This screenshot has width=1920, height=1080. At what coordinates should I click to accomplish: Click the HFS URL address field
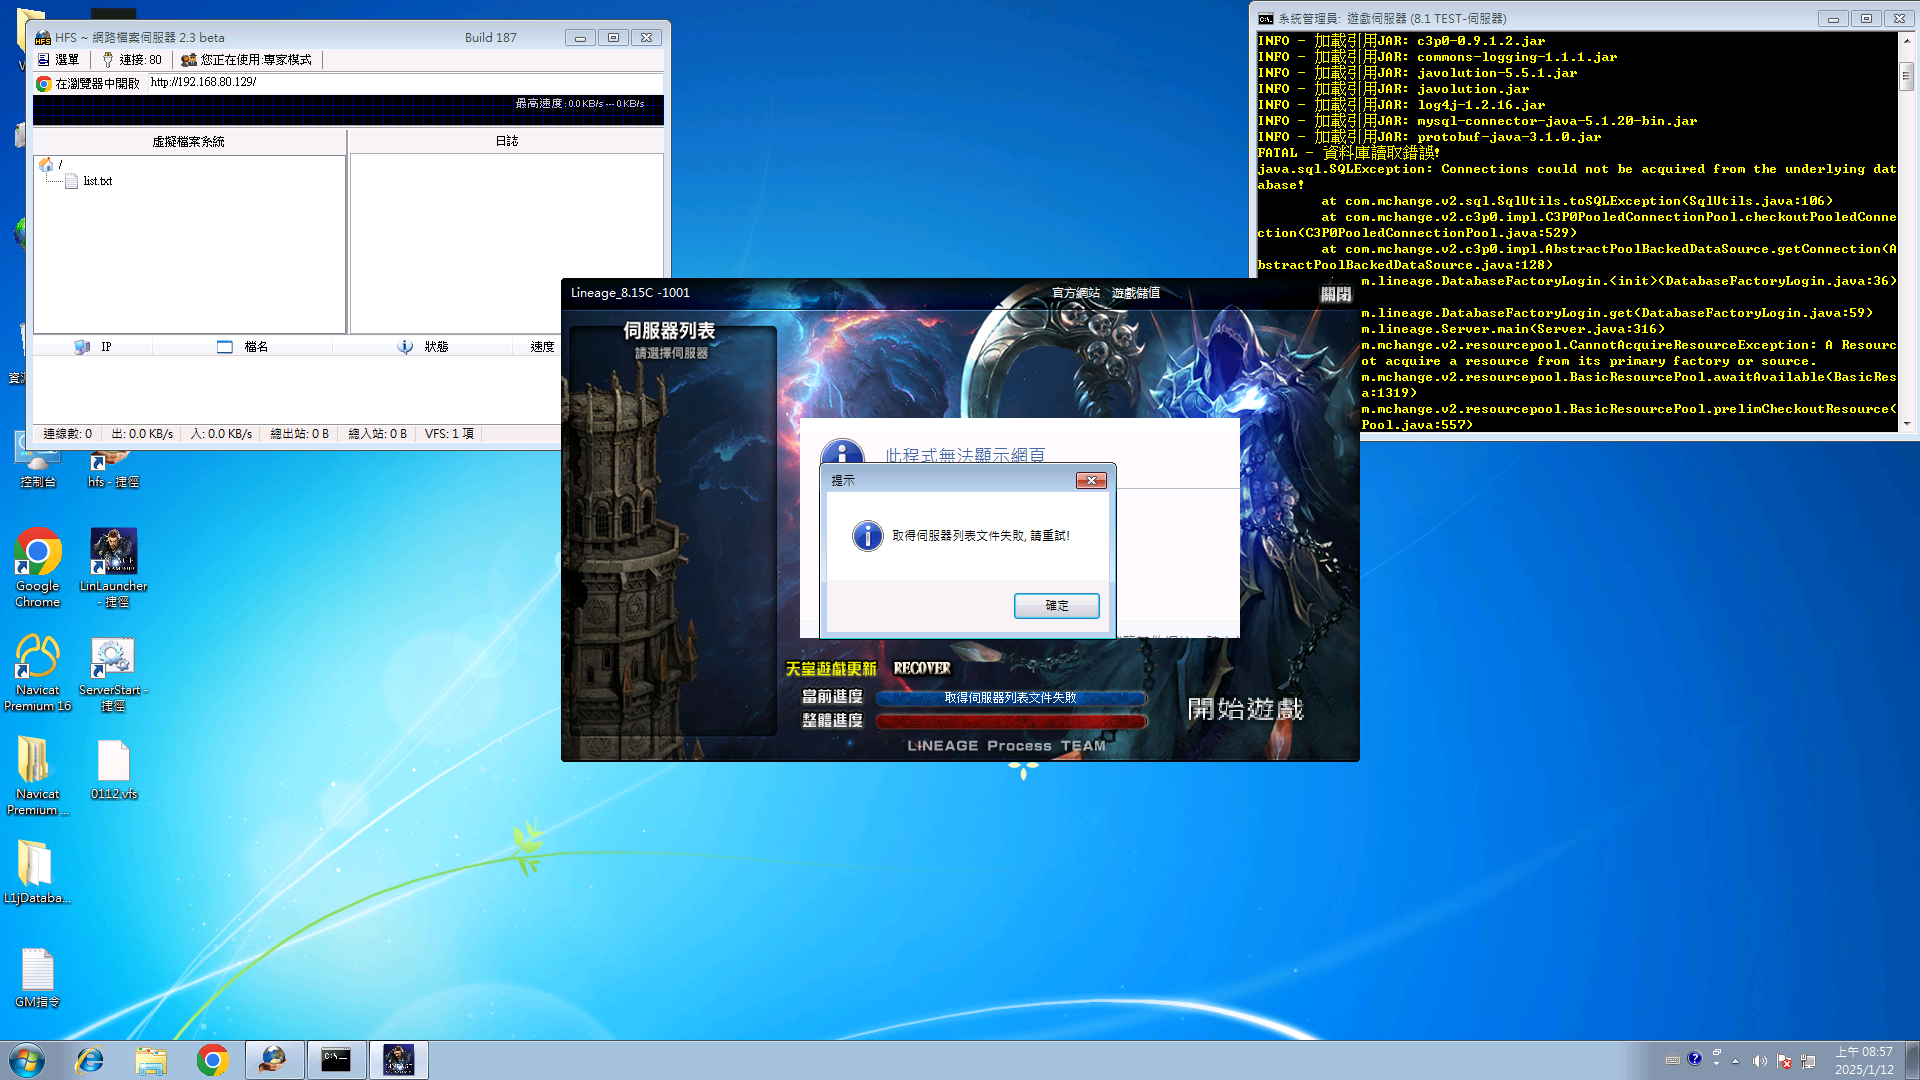click(405, 83)
